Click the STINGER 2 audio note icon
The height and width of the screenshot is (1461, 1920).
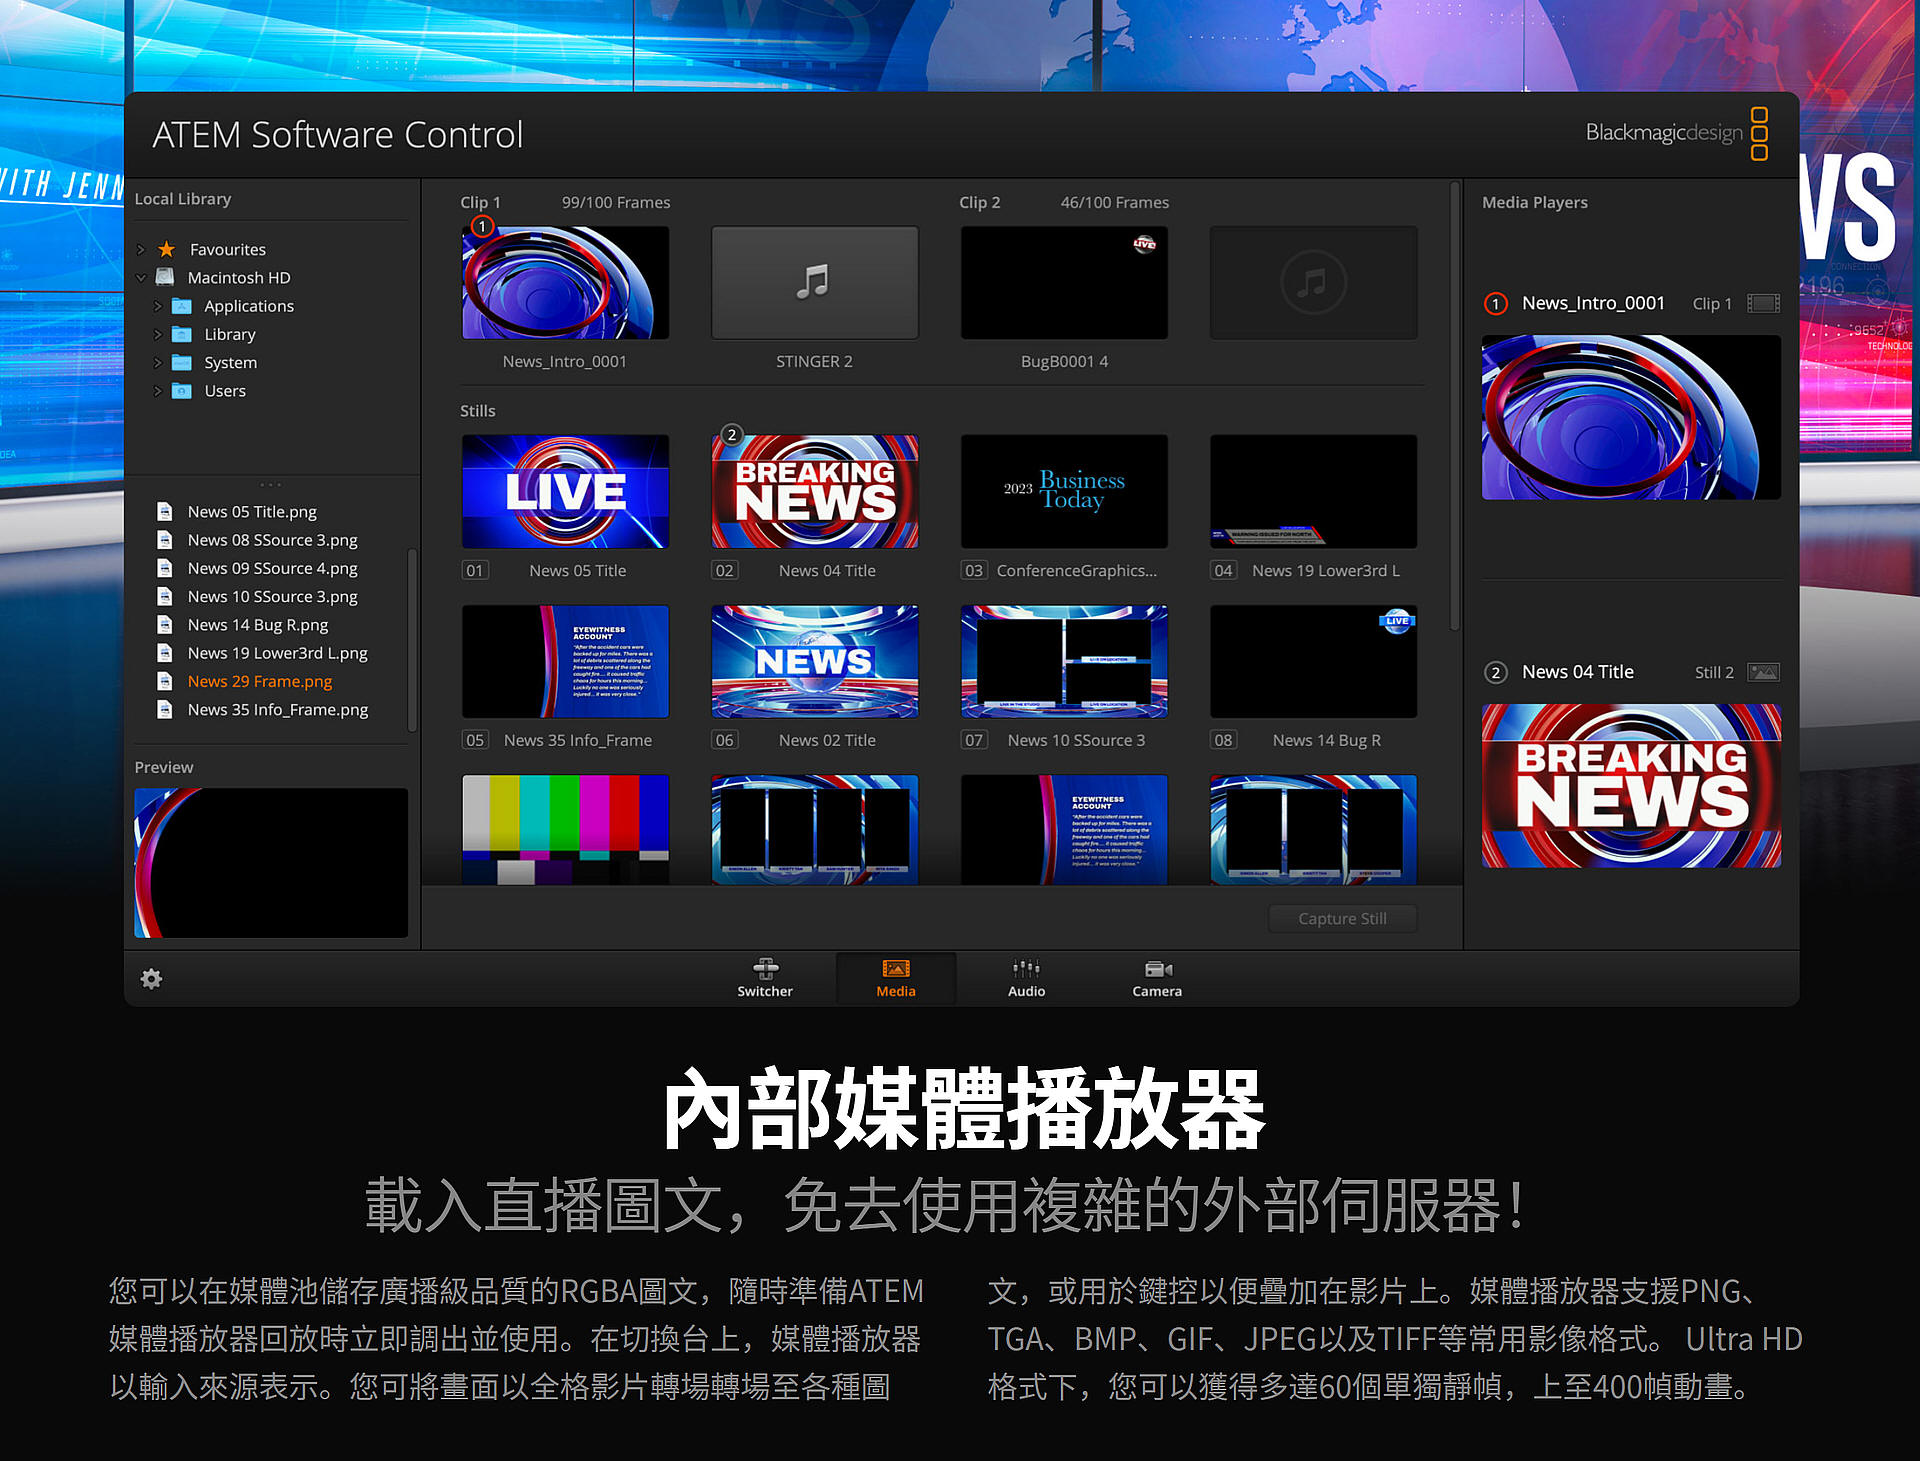[814, 282]
